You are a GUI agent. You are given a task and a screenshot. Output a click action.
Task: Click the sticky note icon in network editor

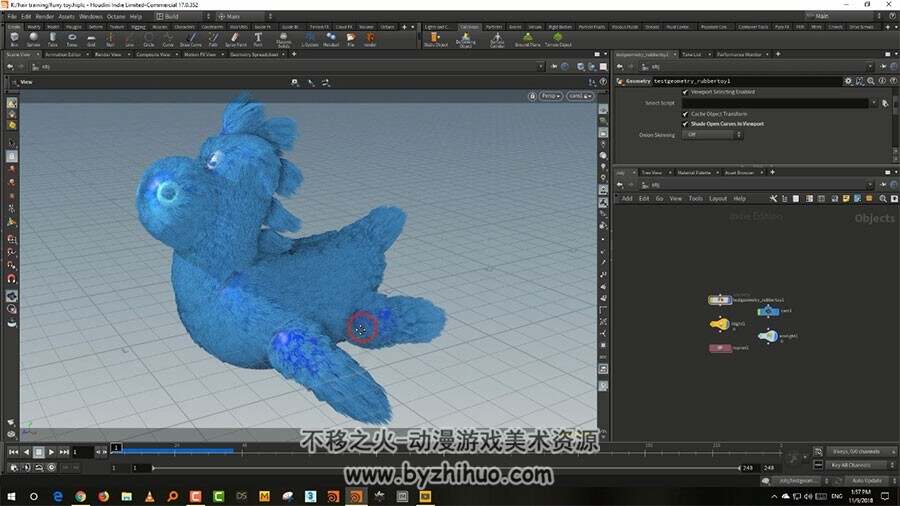coord(845,198)
